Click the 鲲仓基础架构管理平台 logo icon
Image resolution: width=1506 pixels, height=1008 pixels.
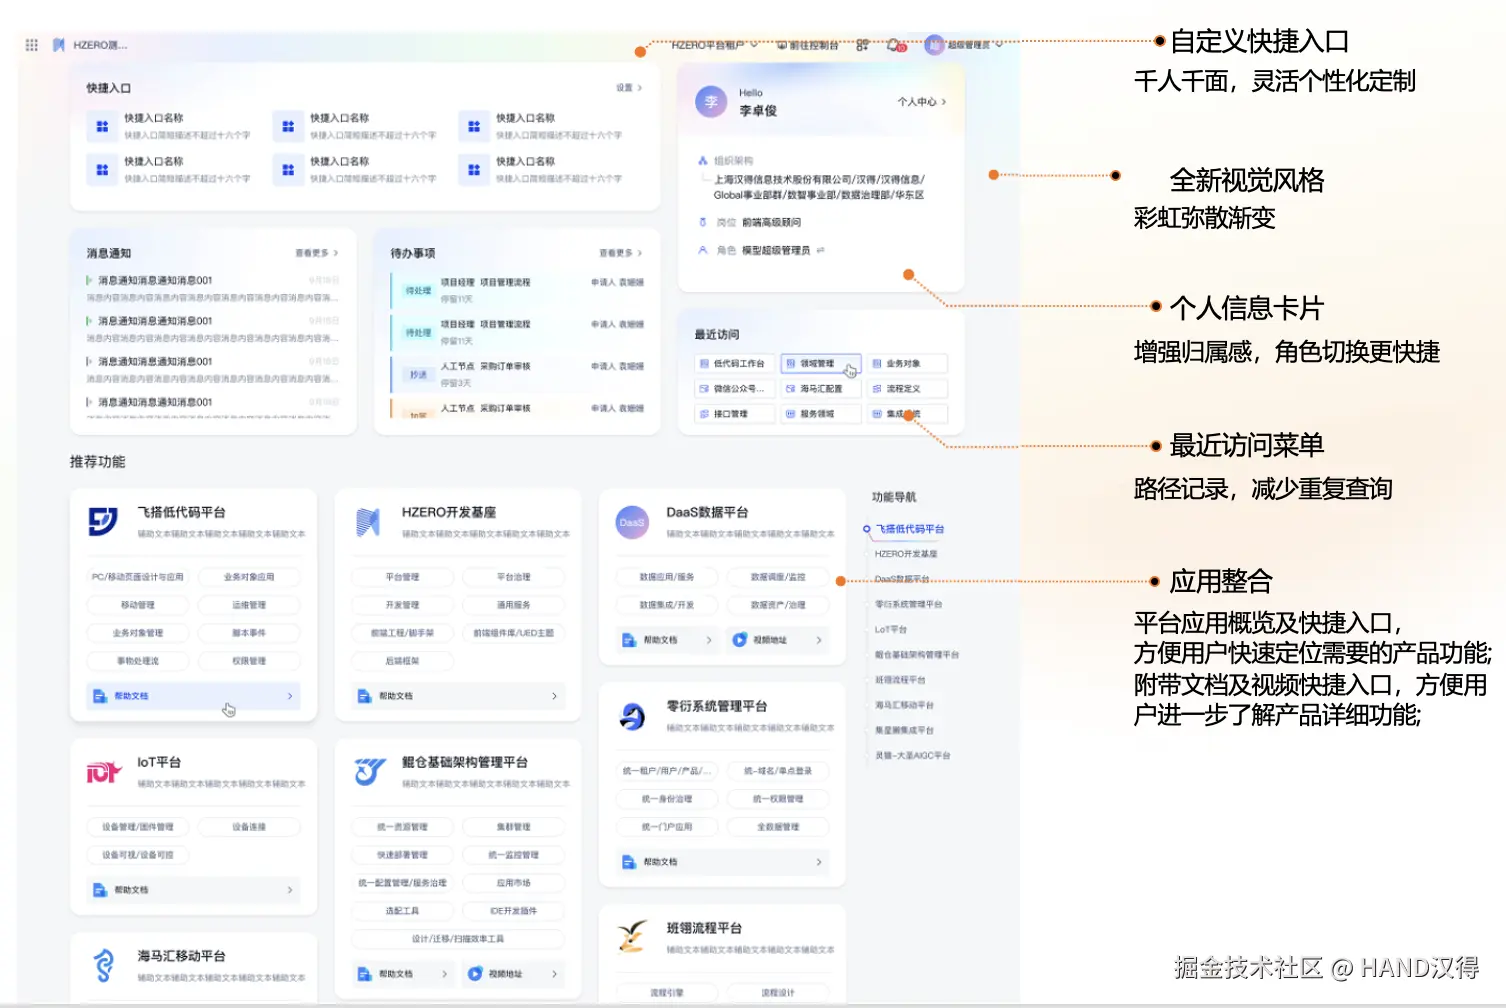(369, 771)
